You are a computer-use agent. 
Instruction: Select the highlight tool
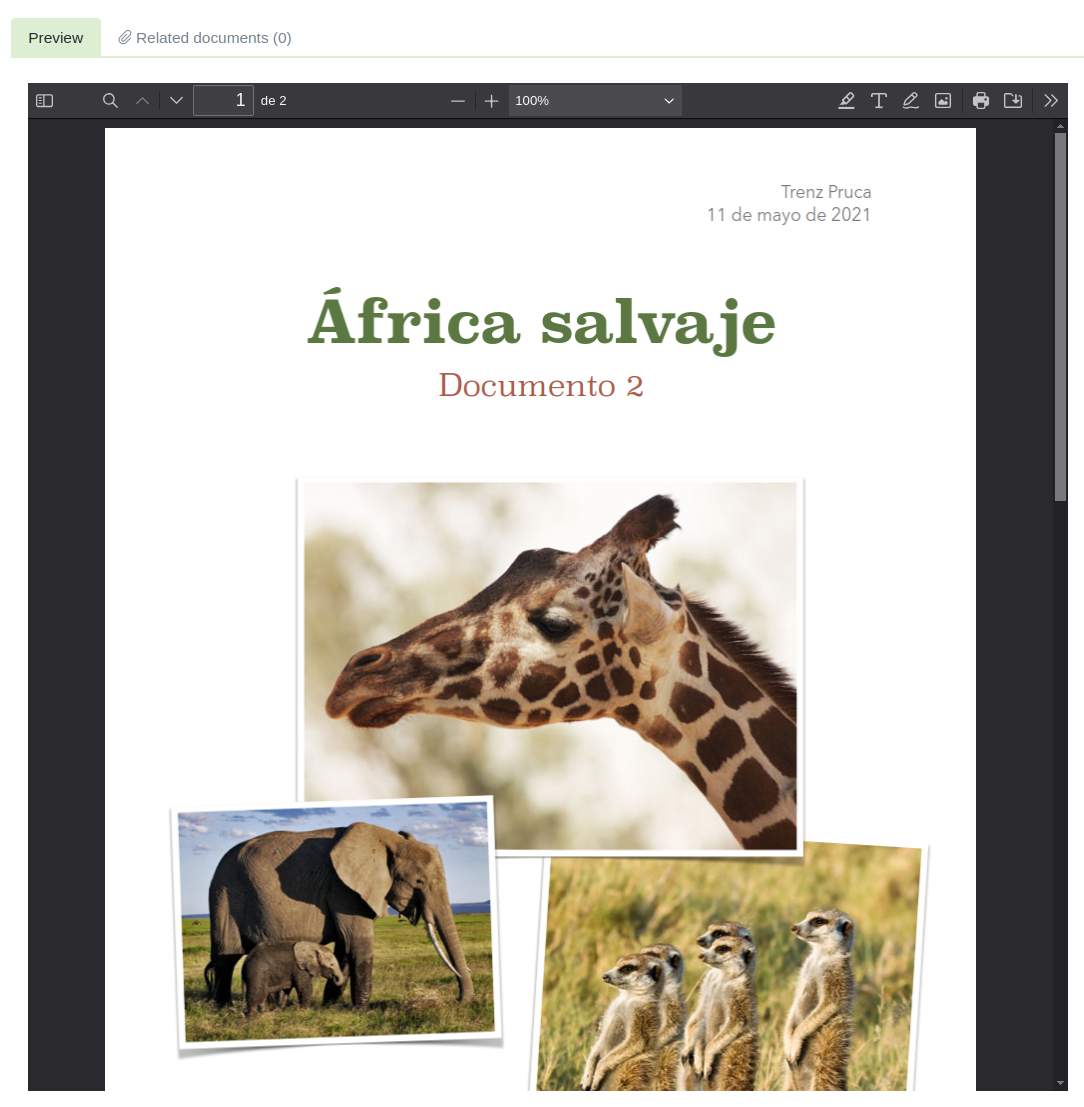846,101
